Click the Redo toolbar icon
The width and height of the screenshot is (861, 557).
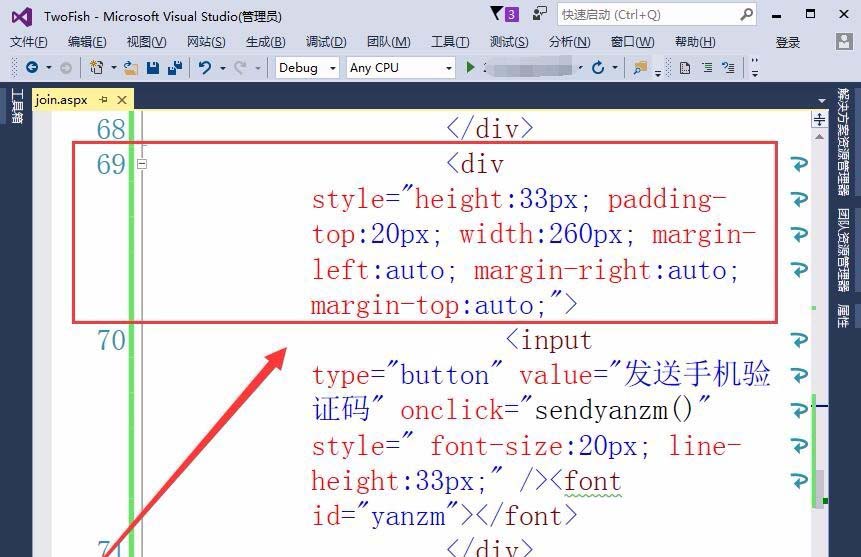(241, 68)
